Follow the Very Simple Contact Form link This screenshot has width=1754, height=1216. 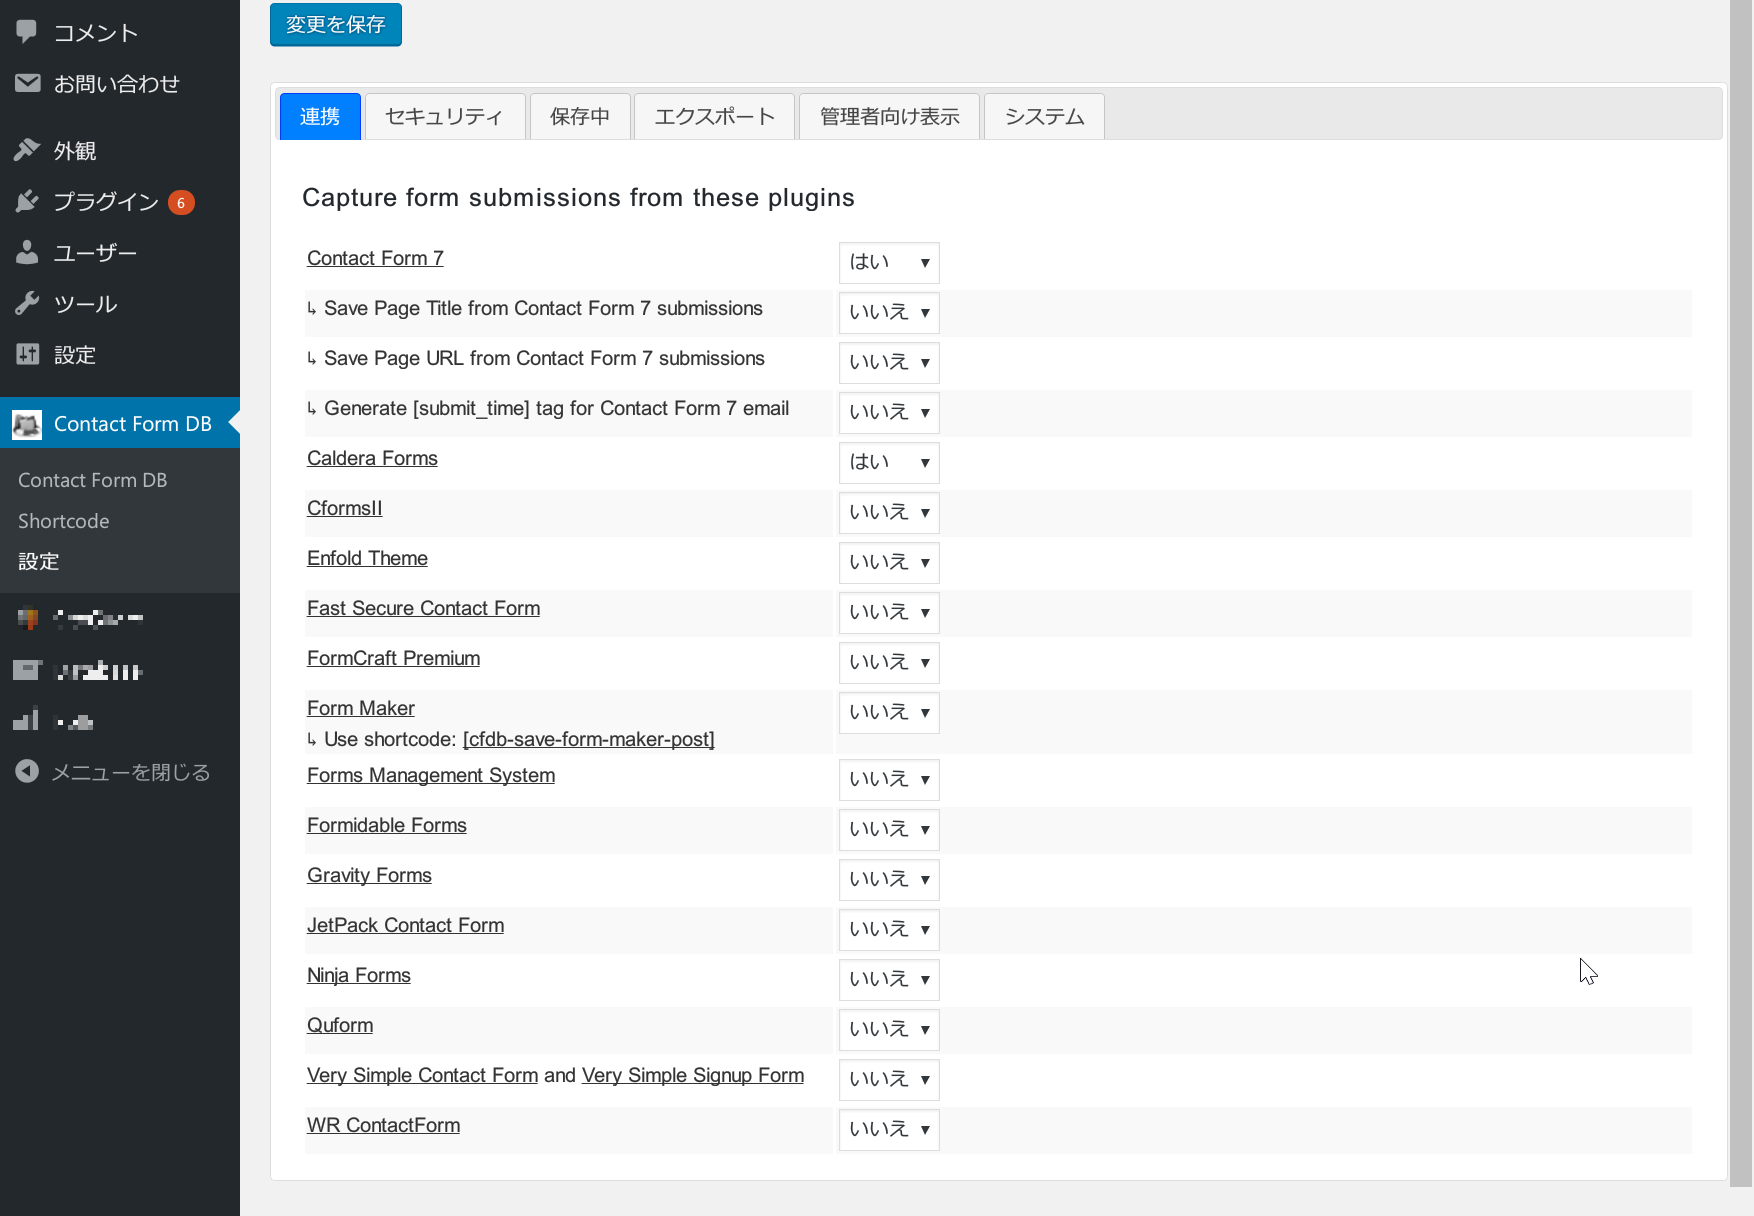click(422, 1075)
